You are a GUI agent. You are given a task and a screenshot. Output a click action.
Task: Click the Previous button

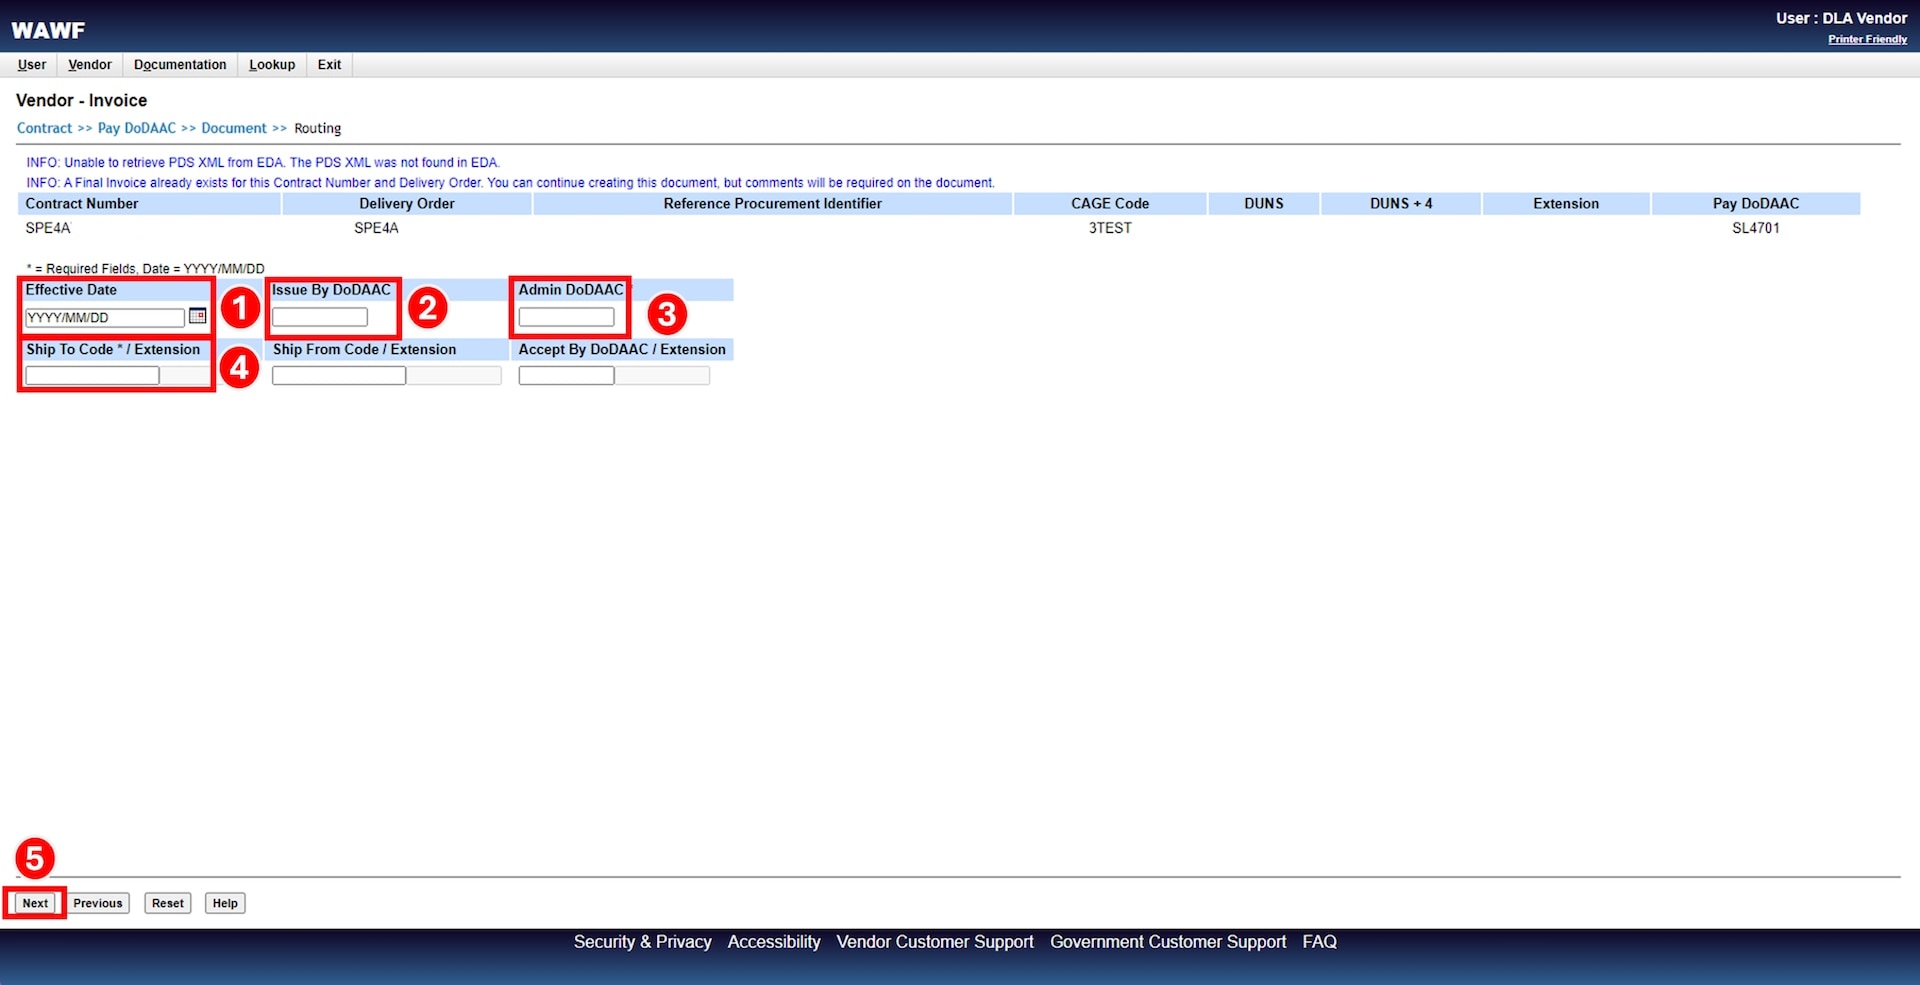click(x=97, y=903)
